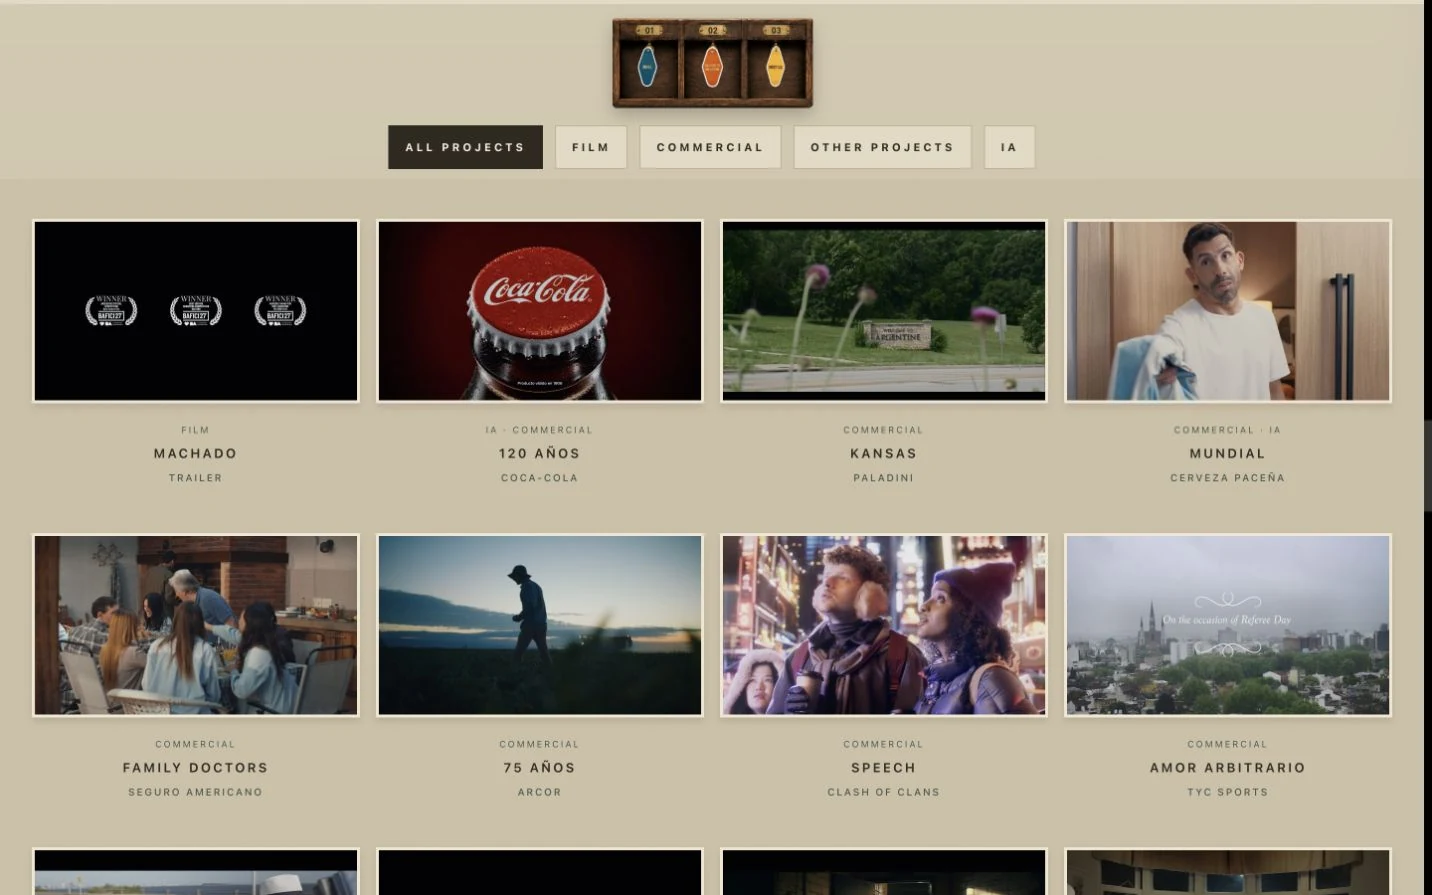1432x895 pixels.
Task: Click the CLASH OF CLANS client label
Action: [x=884, y=792]
